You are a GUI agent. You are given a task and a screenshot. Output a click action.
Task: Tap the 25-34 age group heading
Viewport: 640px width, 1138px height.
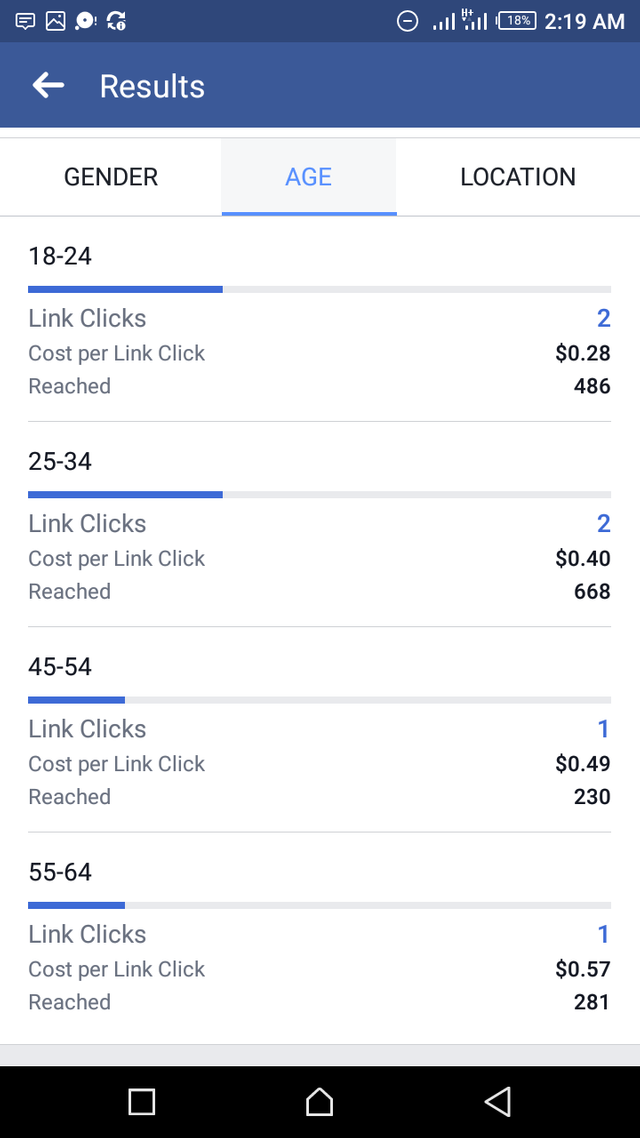tap(60, 461)
